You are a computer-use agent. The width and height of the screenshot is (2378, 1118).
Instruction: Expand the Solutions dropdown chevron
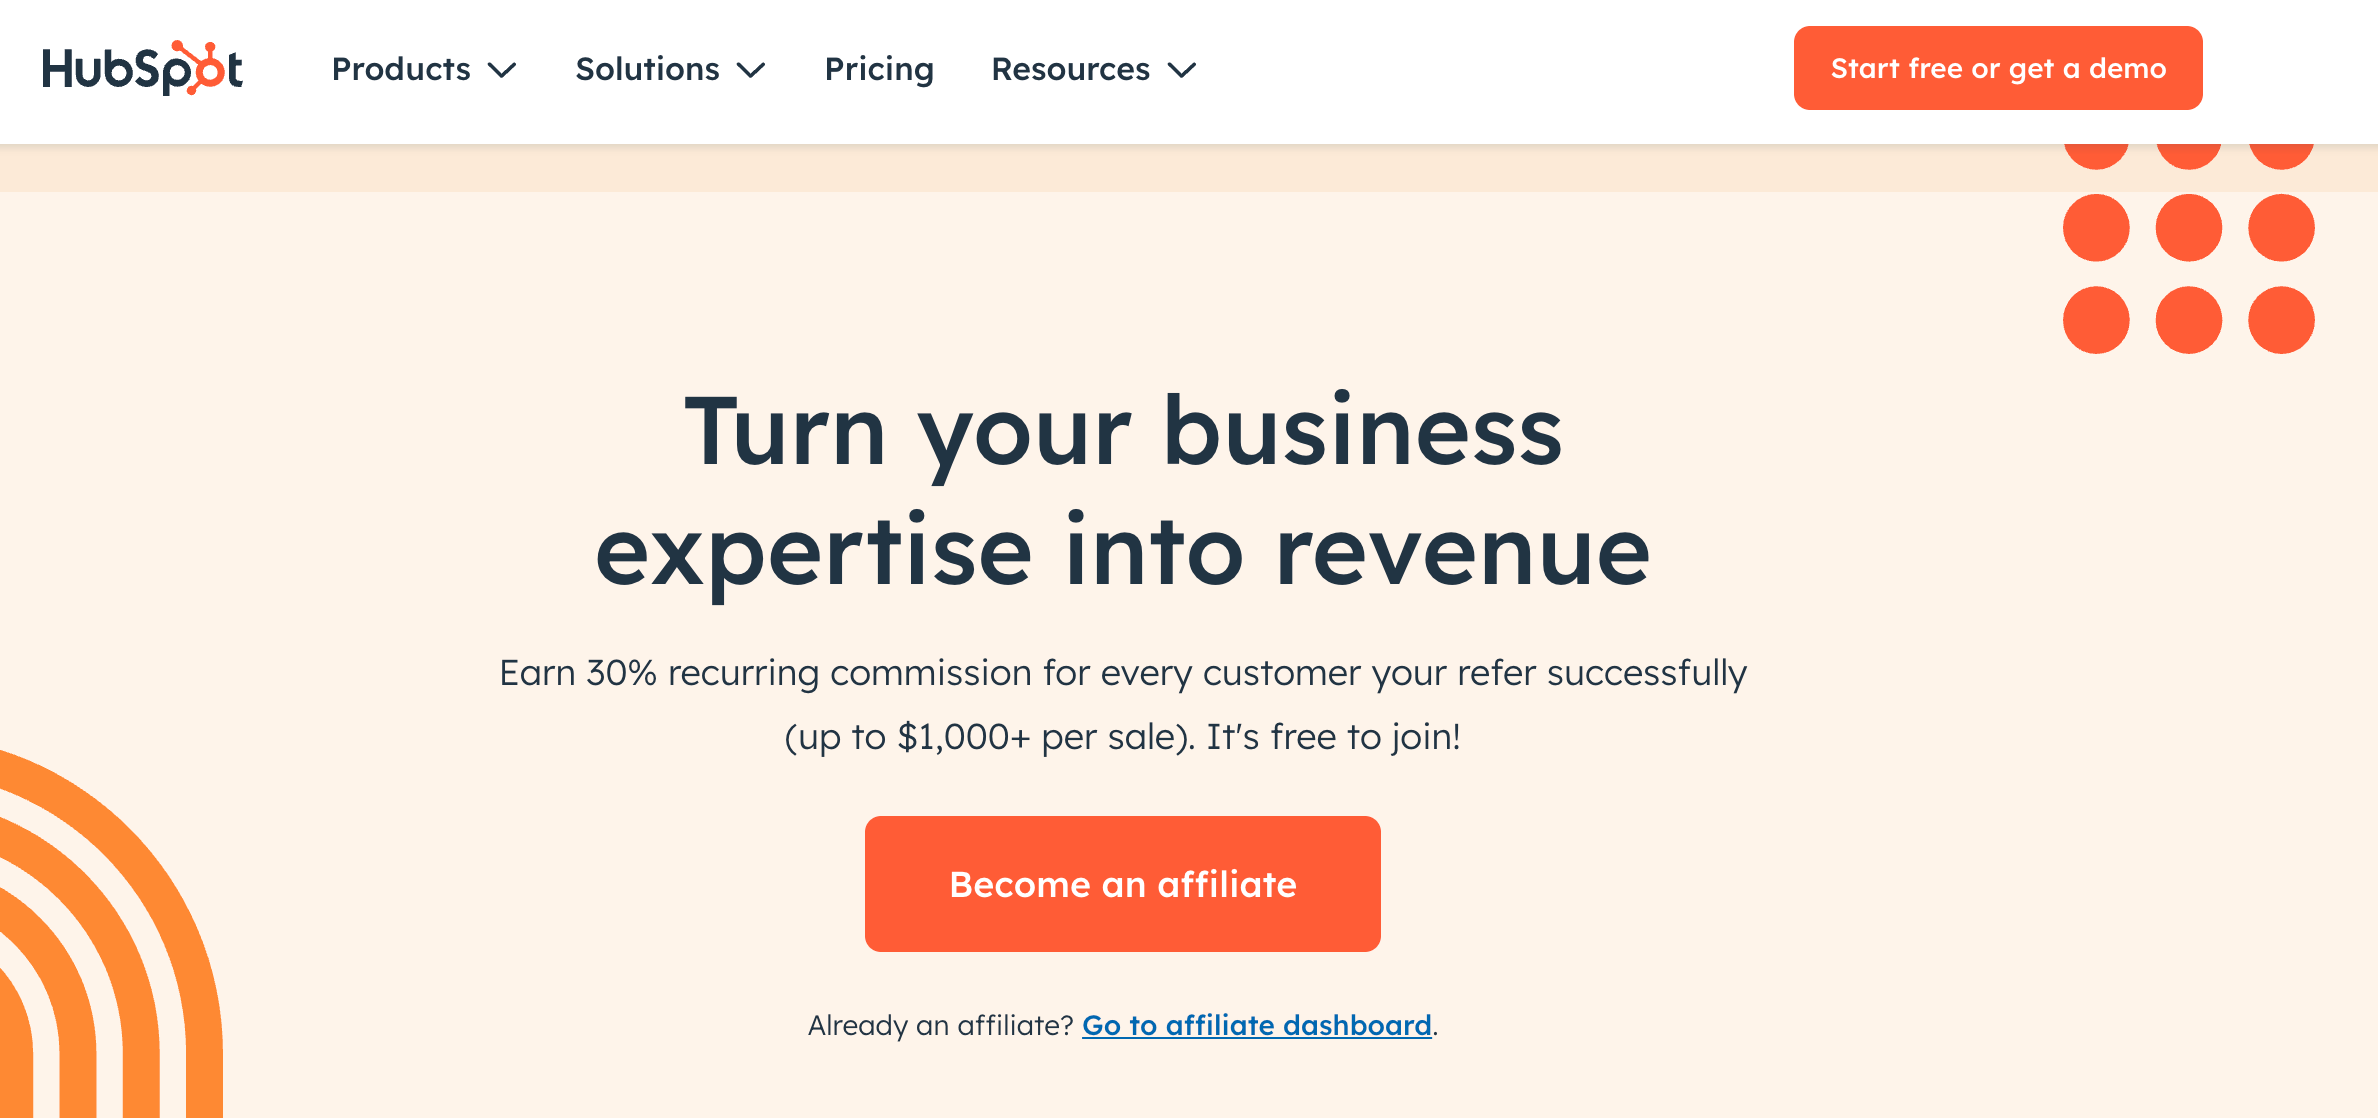point(752,71)
